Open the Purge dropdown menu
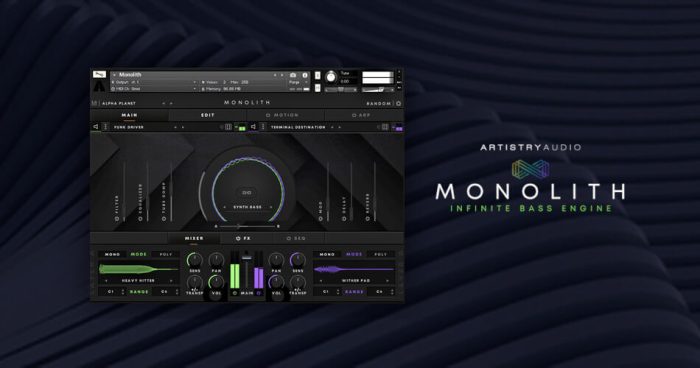 [298, 82]
